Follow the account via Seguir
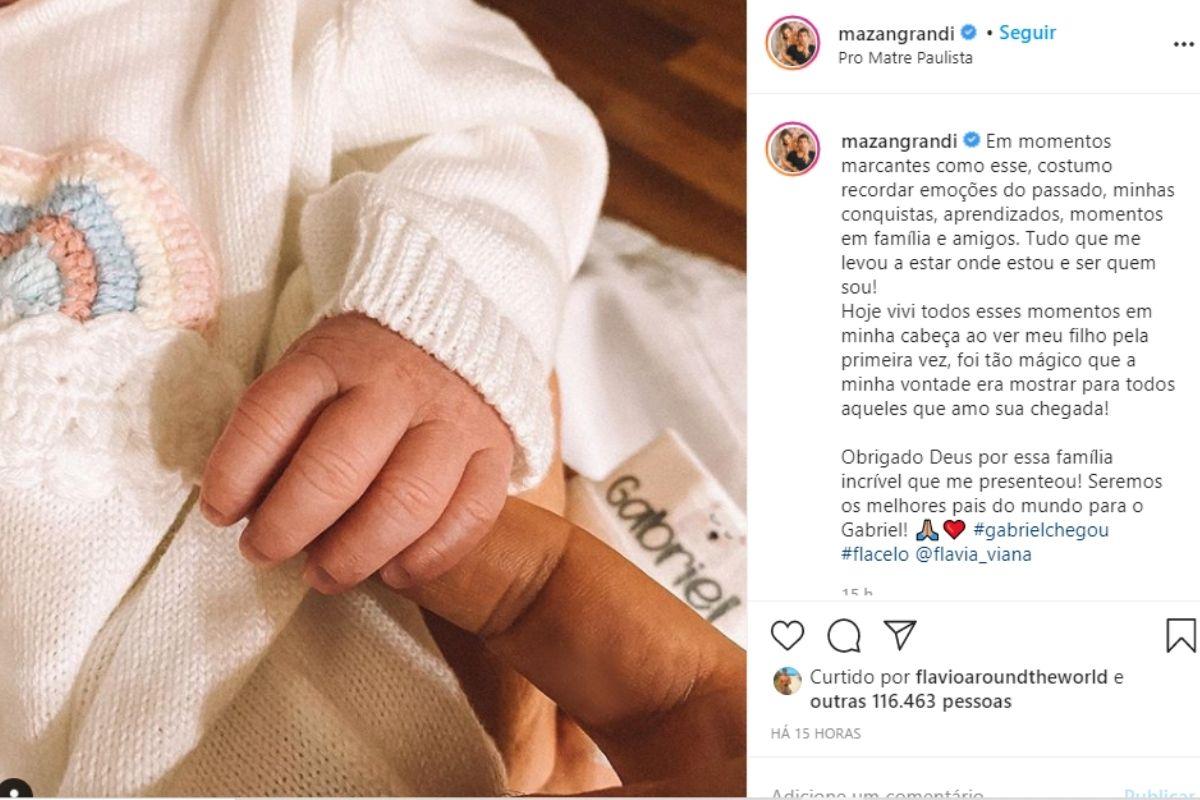The width and height of the screenshot is (1200, 800). pyautogui.click(x=1027, y=33)
